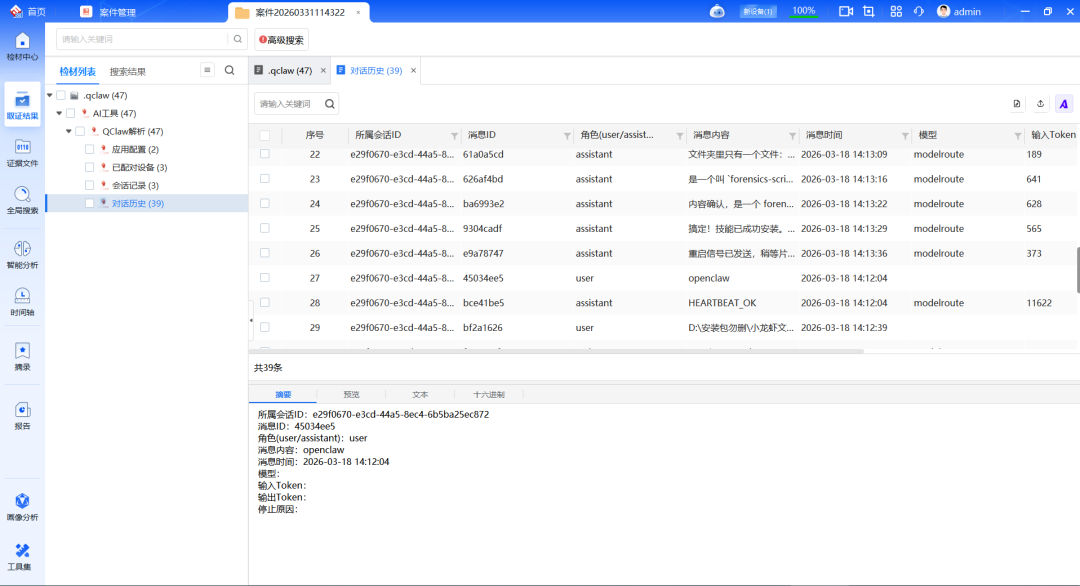This screenshot has height=586, width=1080.
Task: Open filter for 消息内容 column
Action: (x=793, y=136)
